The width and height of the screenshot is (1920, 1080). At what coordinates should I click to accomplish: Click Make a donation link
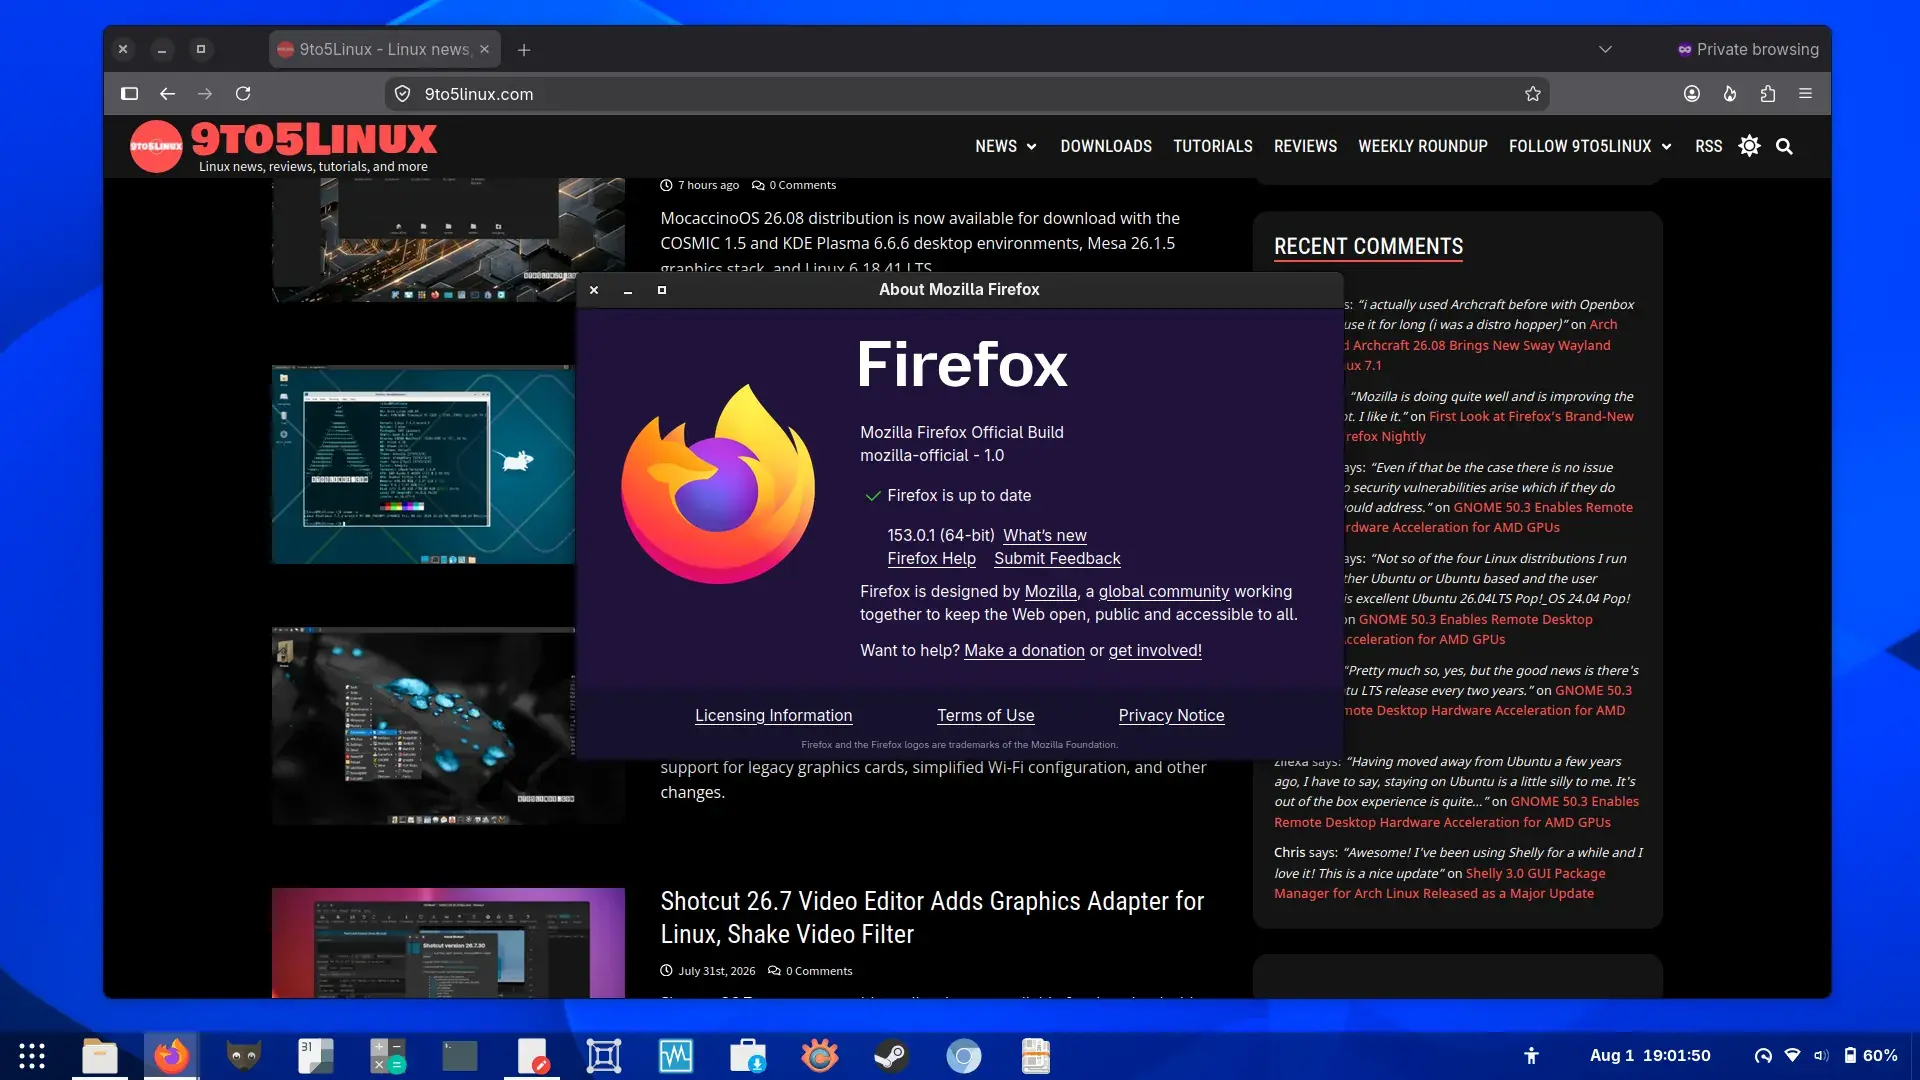[1024, 650]
